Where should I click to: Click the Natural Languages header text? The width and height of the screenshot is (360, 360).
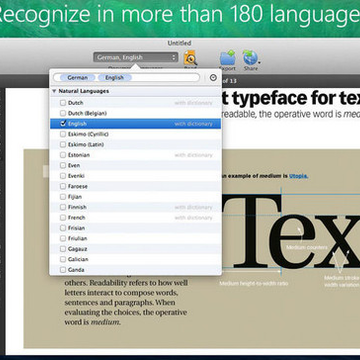pyautogui.click(x=84, y=91)
